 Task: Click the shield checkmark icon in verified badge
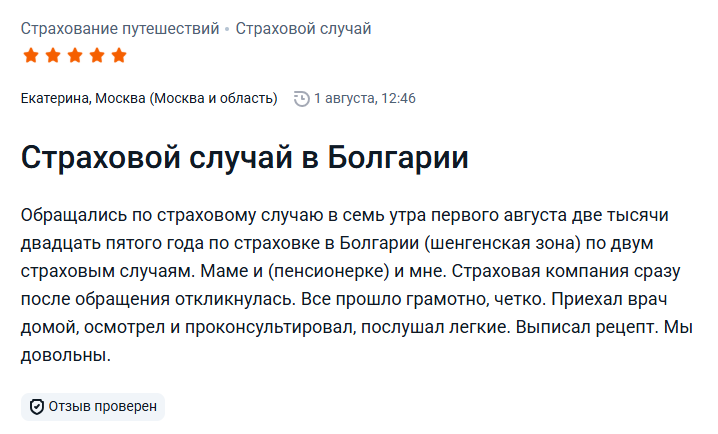(36, 406)
